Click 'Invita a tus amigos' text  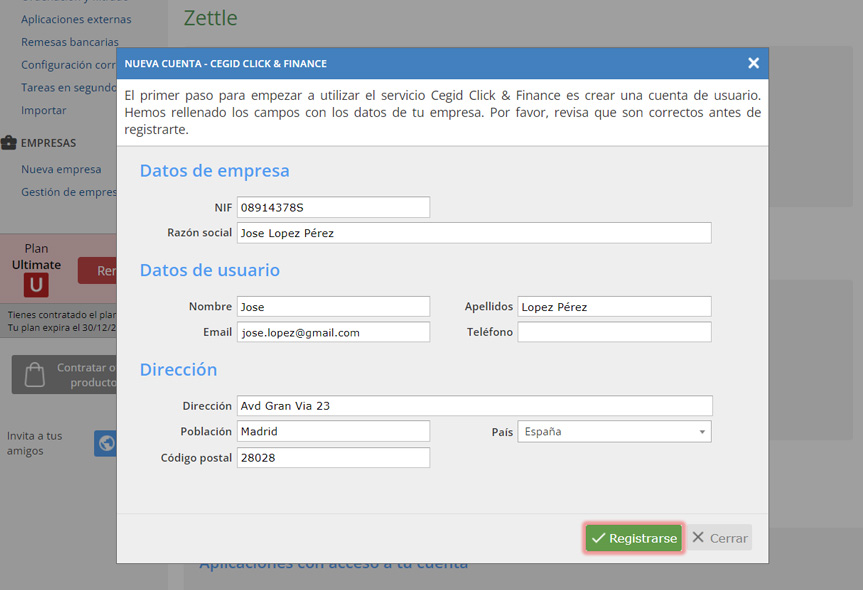click(34, 443)
